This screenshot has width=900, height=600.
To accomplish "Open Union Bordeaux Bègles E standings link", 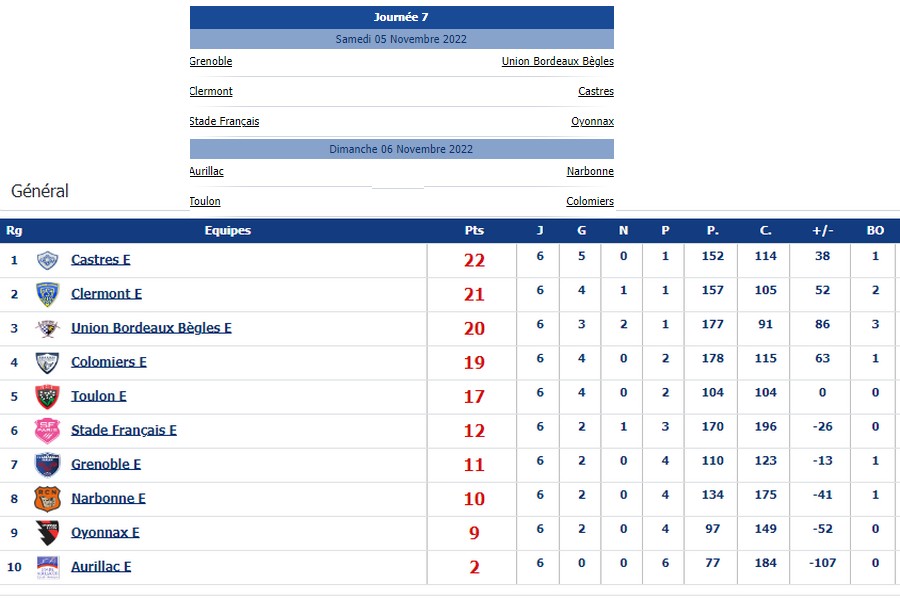I will point(151,328).
